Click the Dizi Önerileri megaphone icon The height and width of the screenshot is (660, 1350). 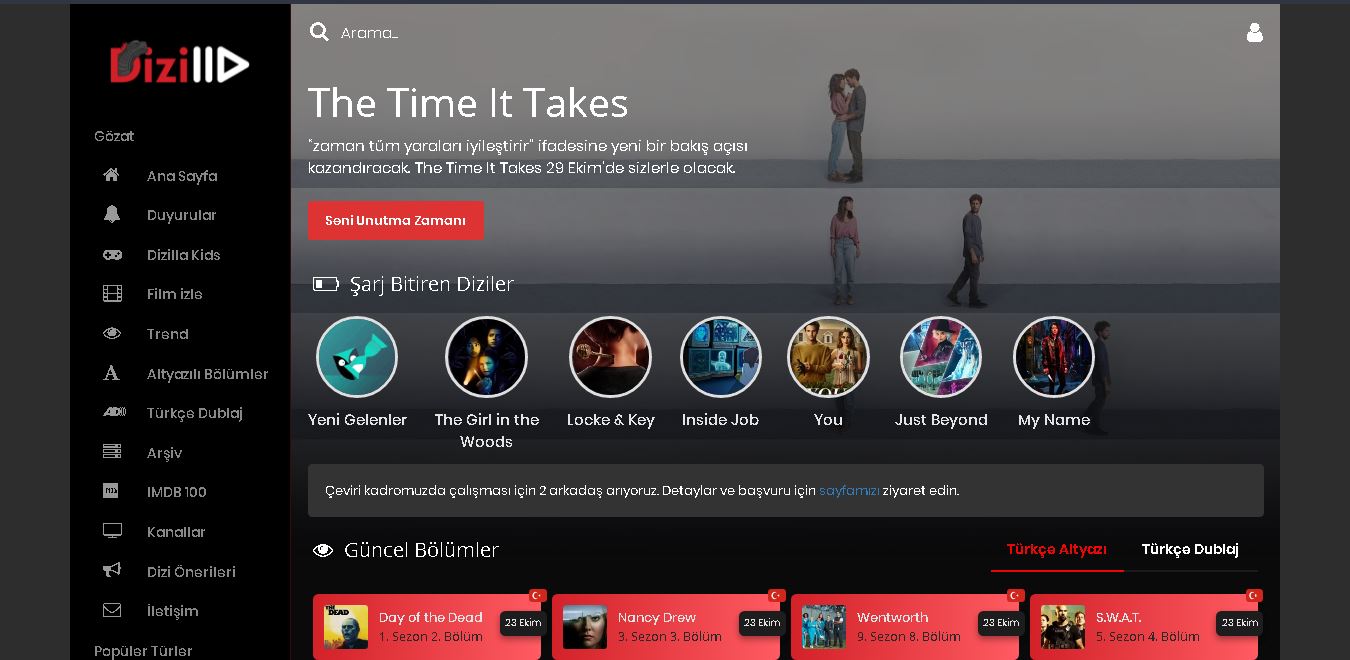point(112,571)
